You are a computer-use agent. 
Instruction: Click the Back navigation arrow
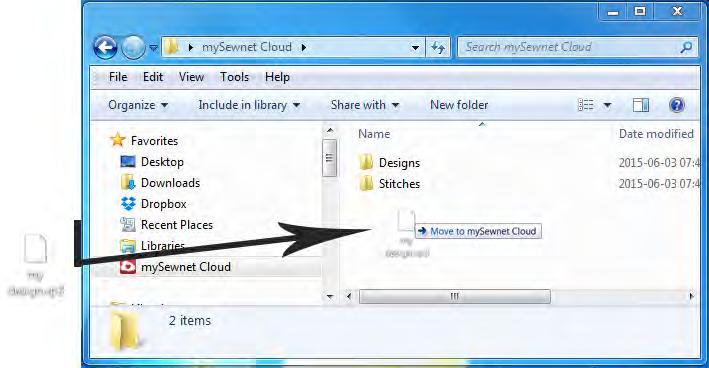click(105, 47)
